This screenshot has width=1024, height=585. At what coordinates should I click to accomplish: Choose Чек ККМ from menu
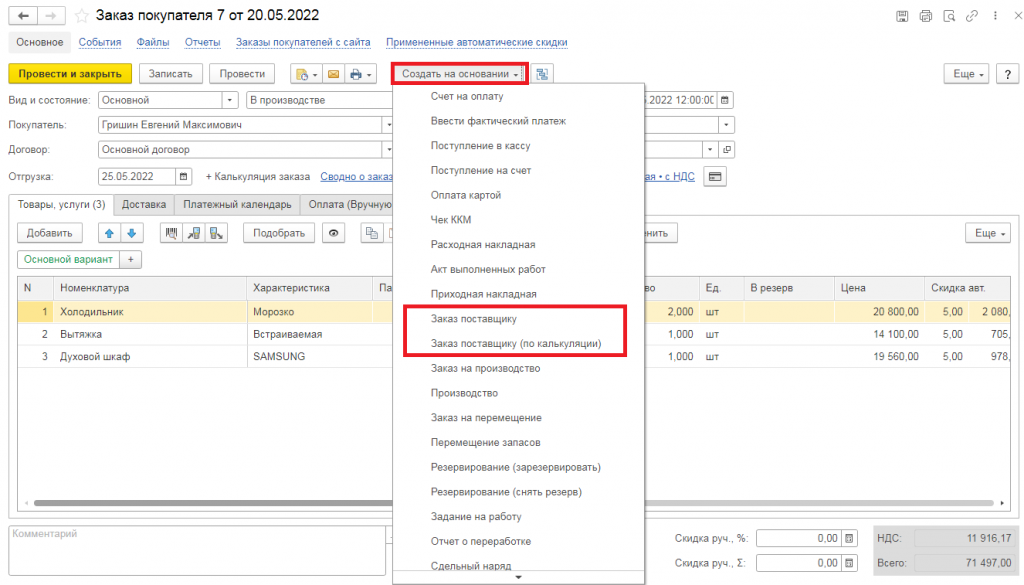[451, 219]
